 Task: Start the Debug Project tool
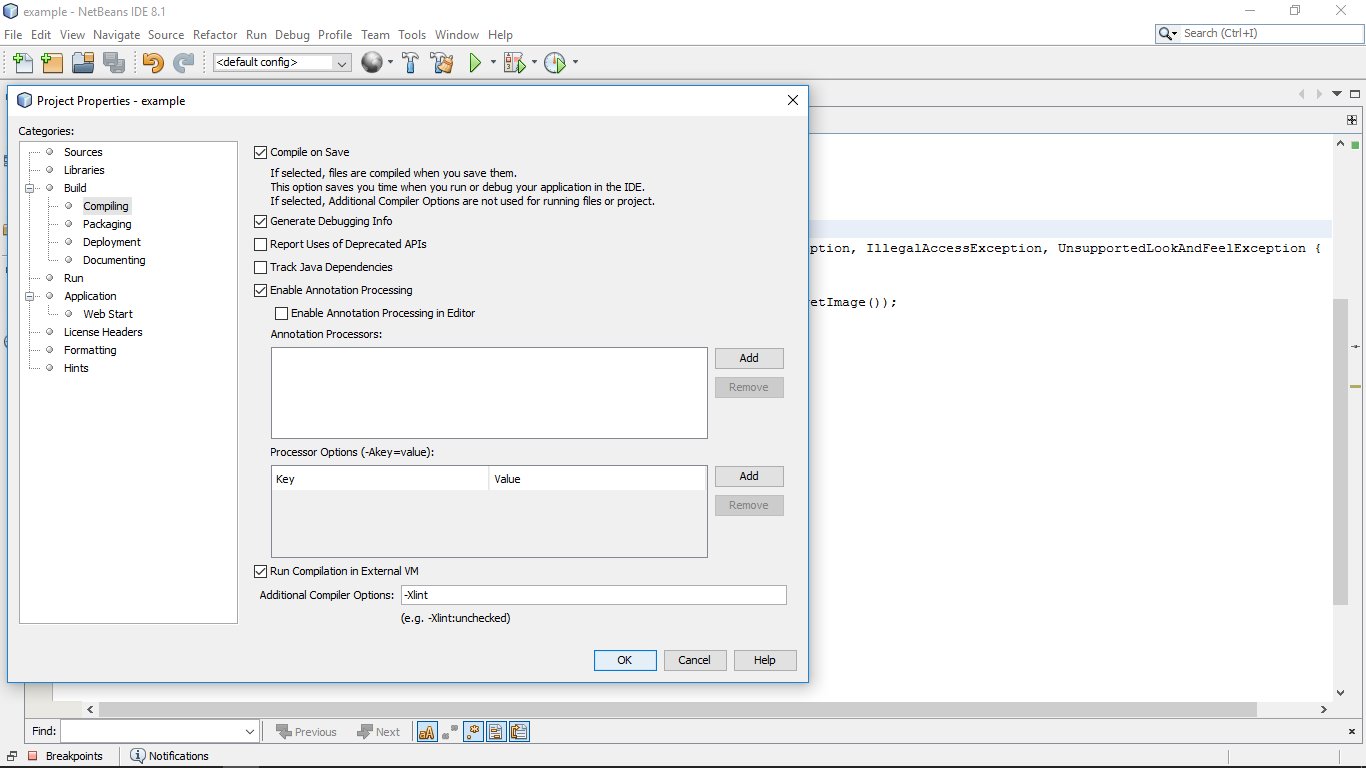coord(514,62)
